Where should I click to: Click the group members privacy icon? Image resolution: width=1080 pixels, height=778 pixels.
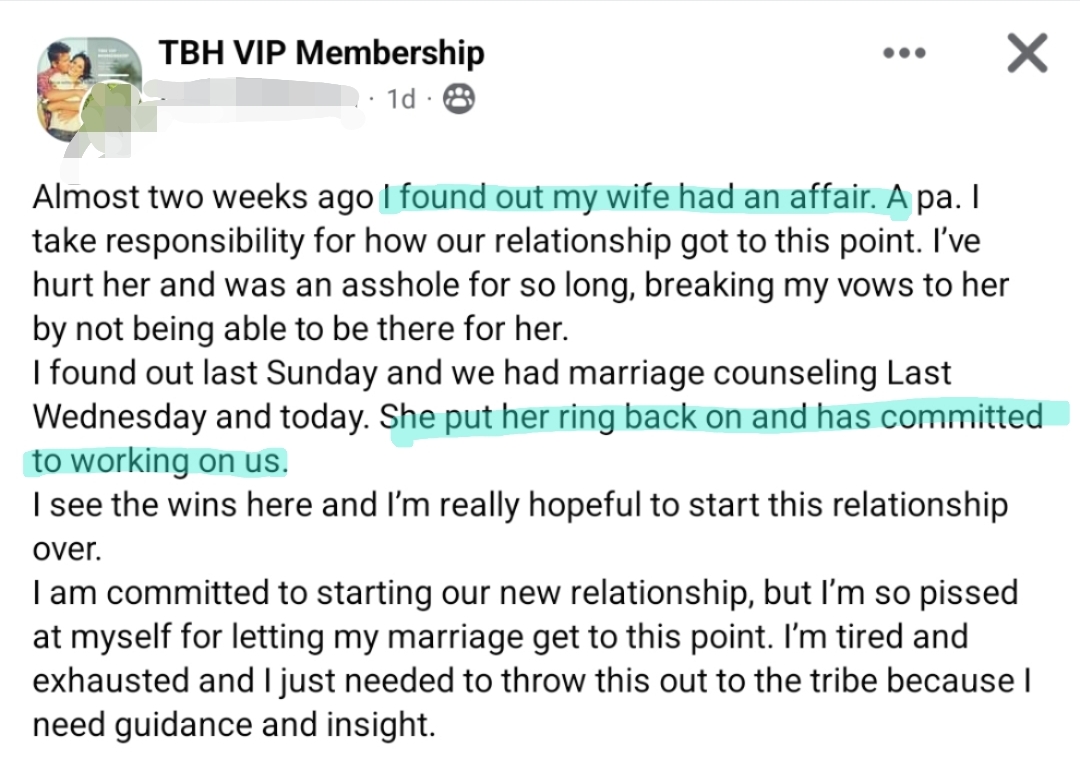(x=458, y=98)
